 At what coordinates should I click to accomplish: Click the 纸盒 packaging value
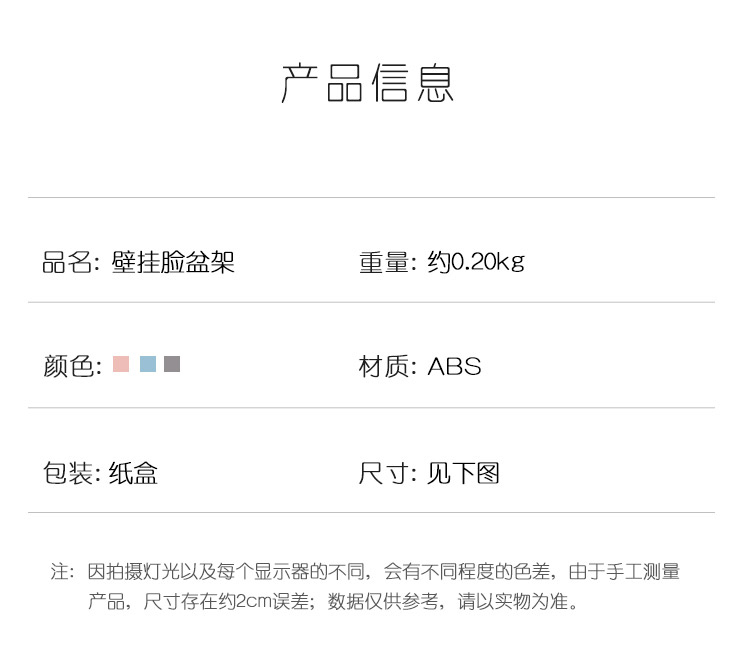pyautogui.click(x=133, y=473)
